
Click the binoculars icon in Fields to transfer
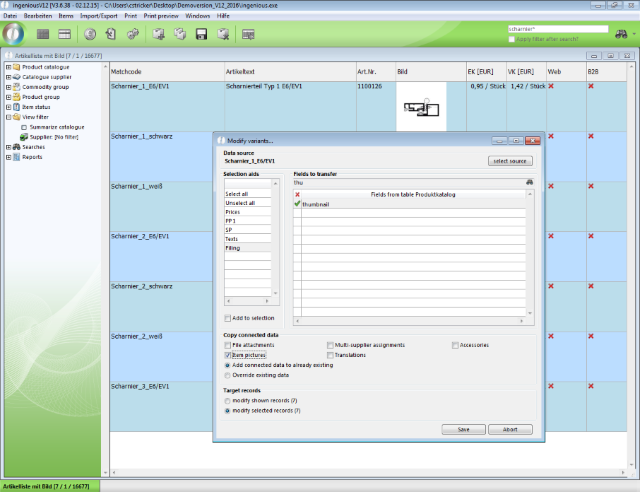[x=531, y=182]
